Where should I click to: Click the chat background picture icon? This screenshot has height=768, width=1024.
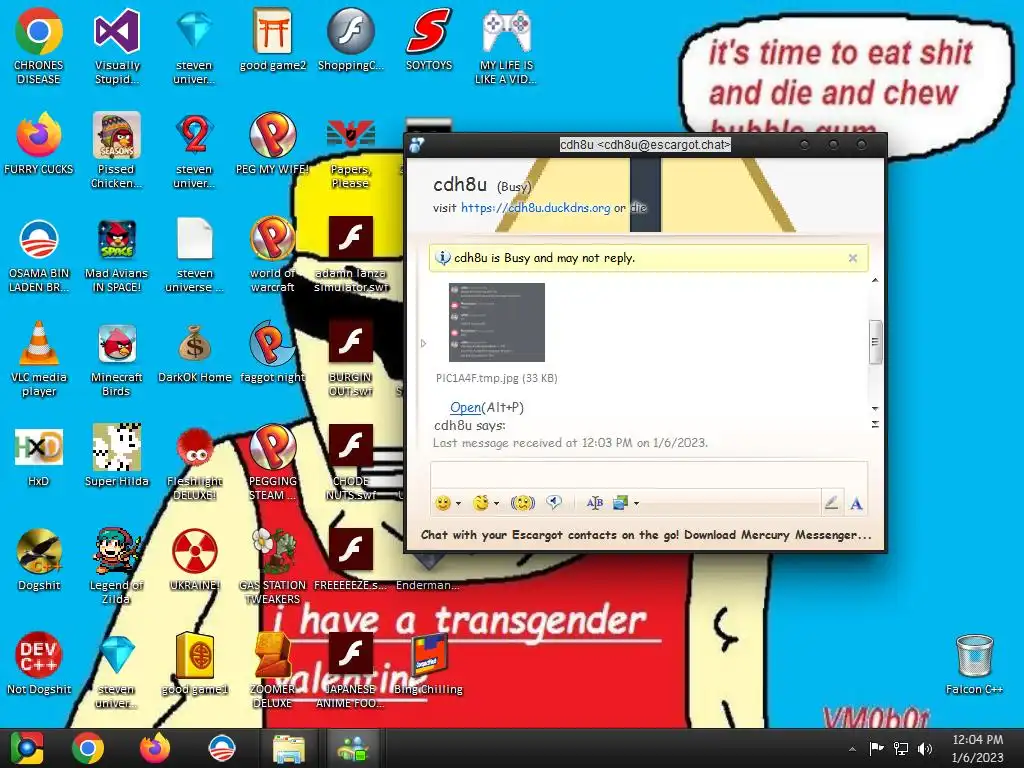620,503
